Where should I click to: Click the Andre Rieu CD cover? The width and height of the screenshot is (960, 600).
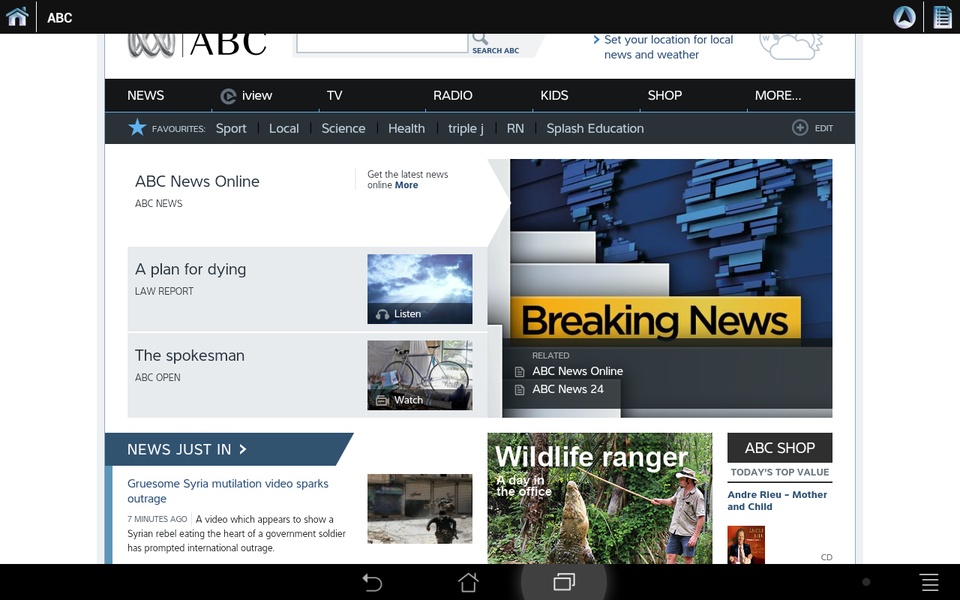pos(746,544)
